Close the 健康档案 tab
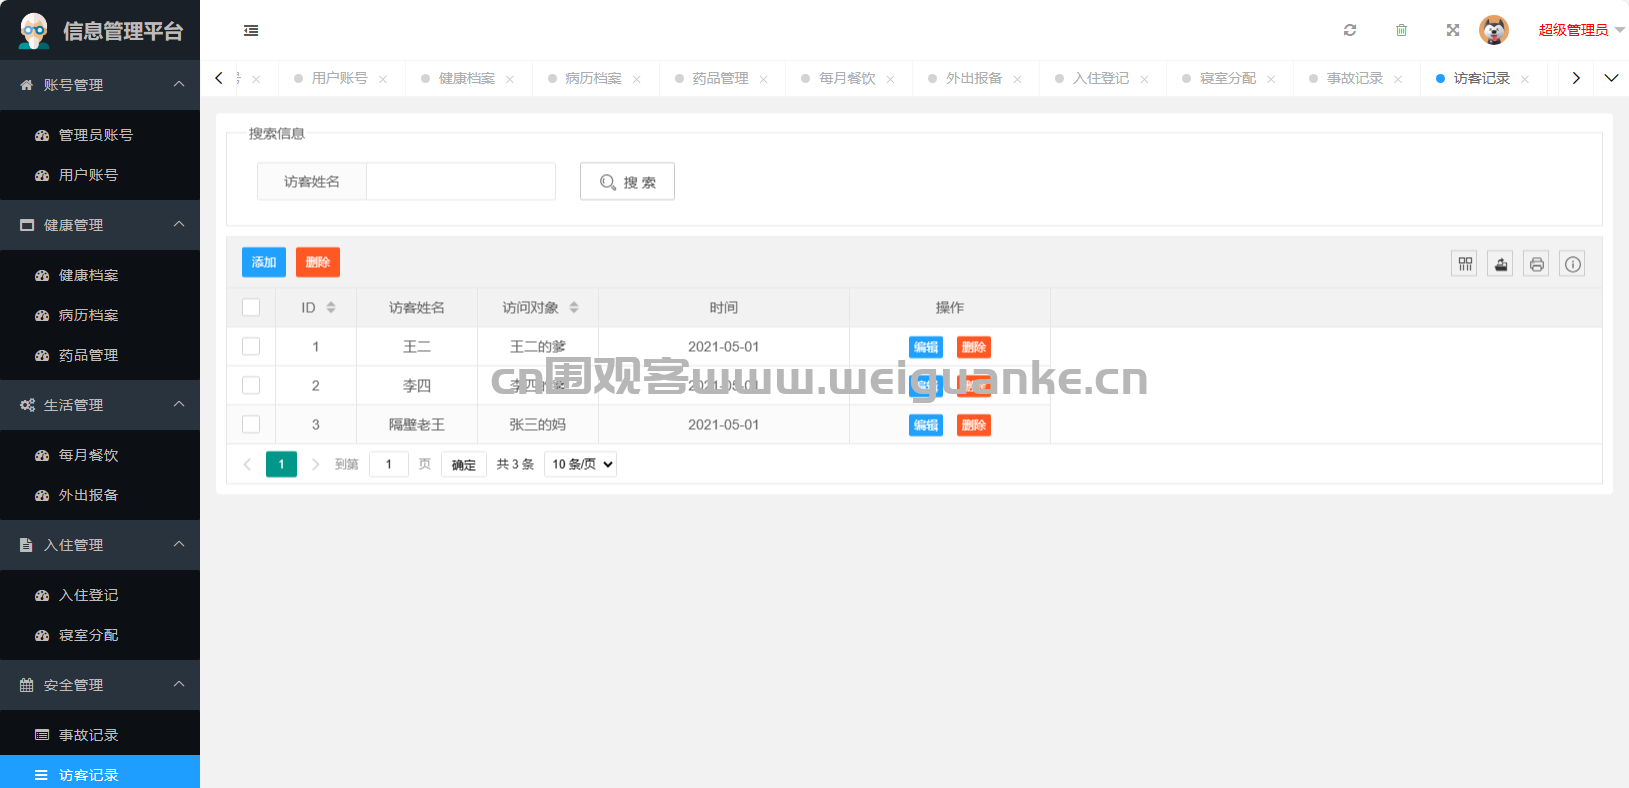Screen dimensions: 1629x788 click(510, 79)
